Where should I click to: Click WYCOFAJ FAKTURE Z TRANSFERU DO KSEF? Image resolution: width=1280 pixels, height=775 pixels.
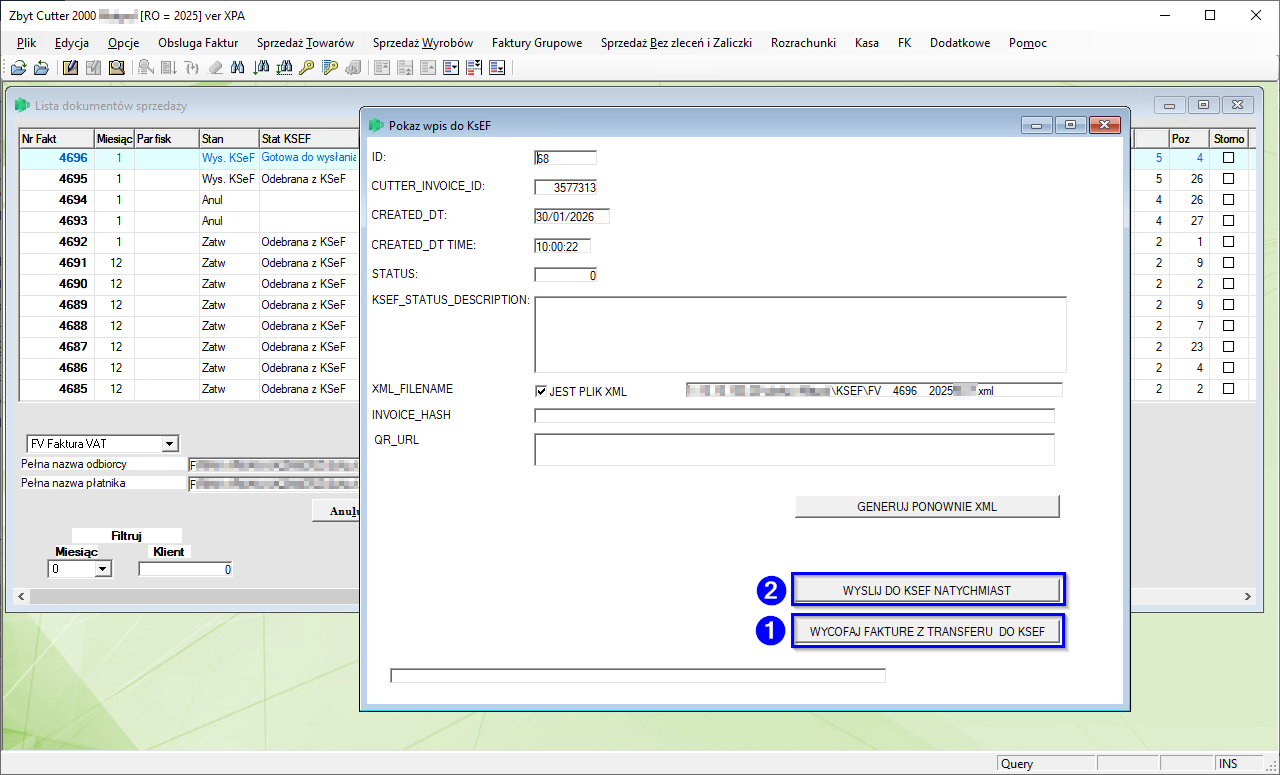point(927,632)
